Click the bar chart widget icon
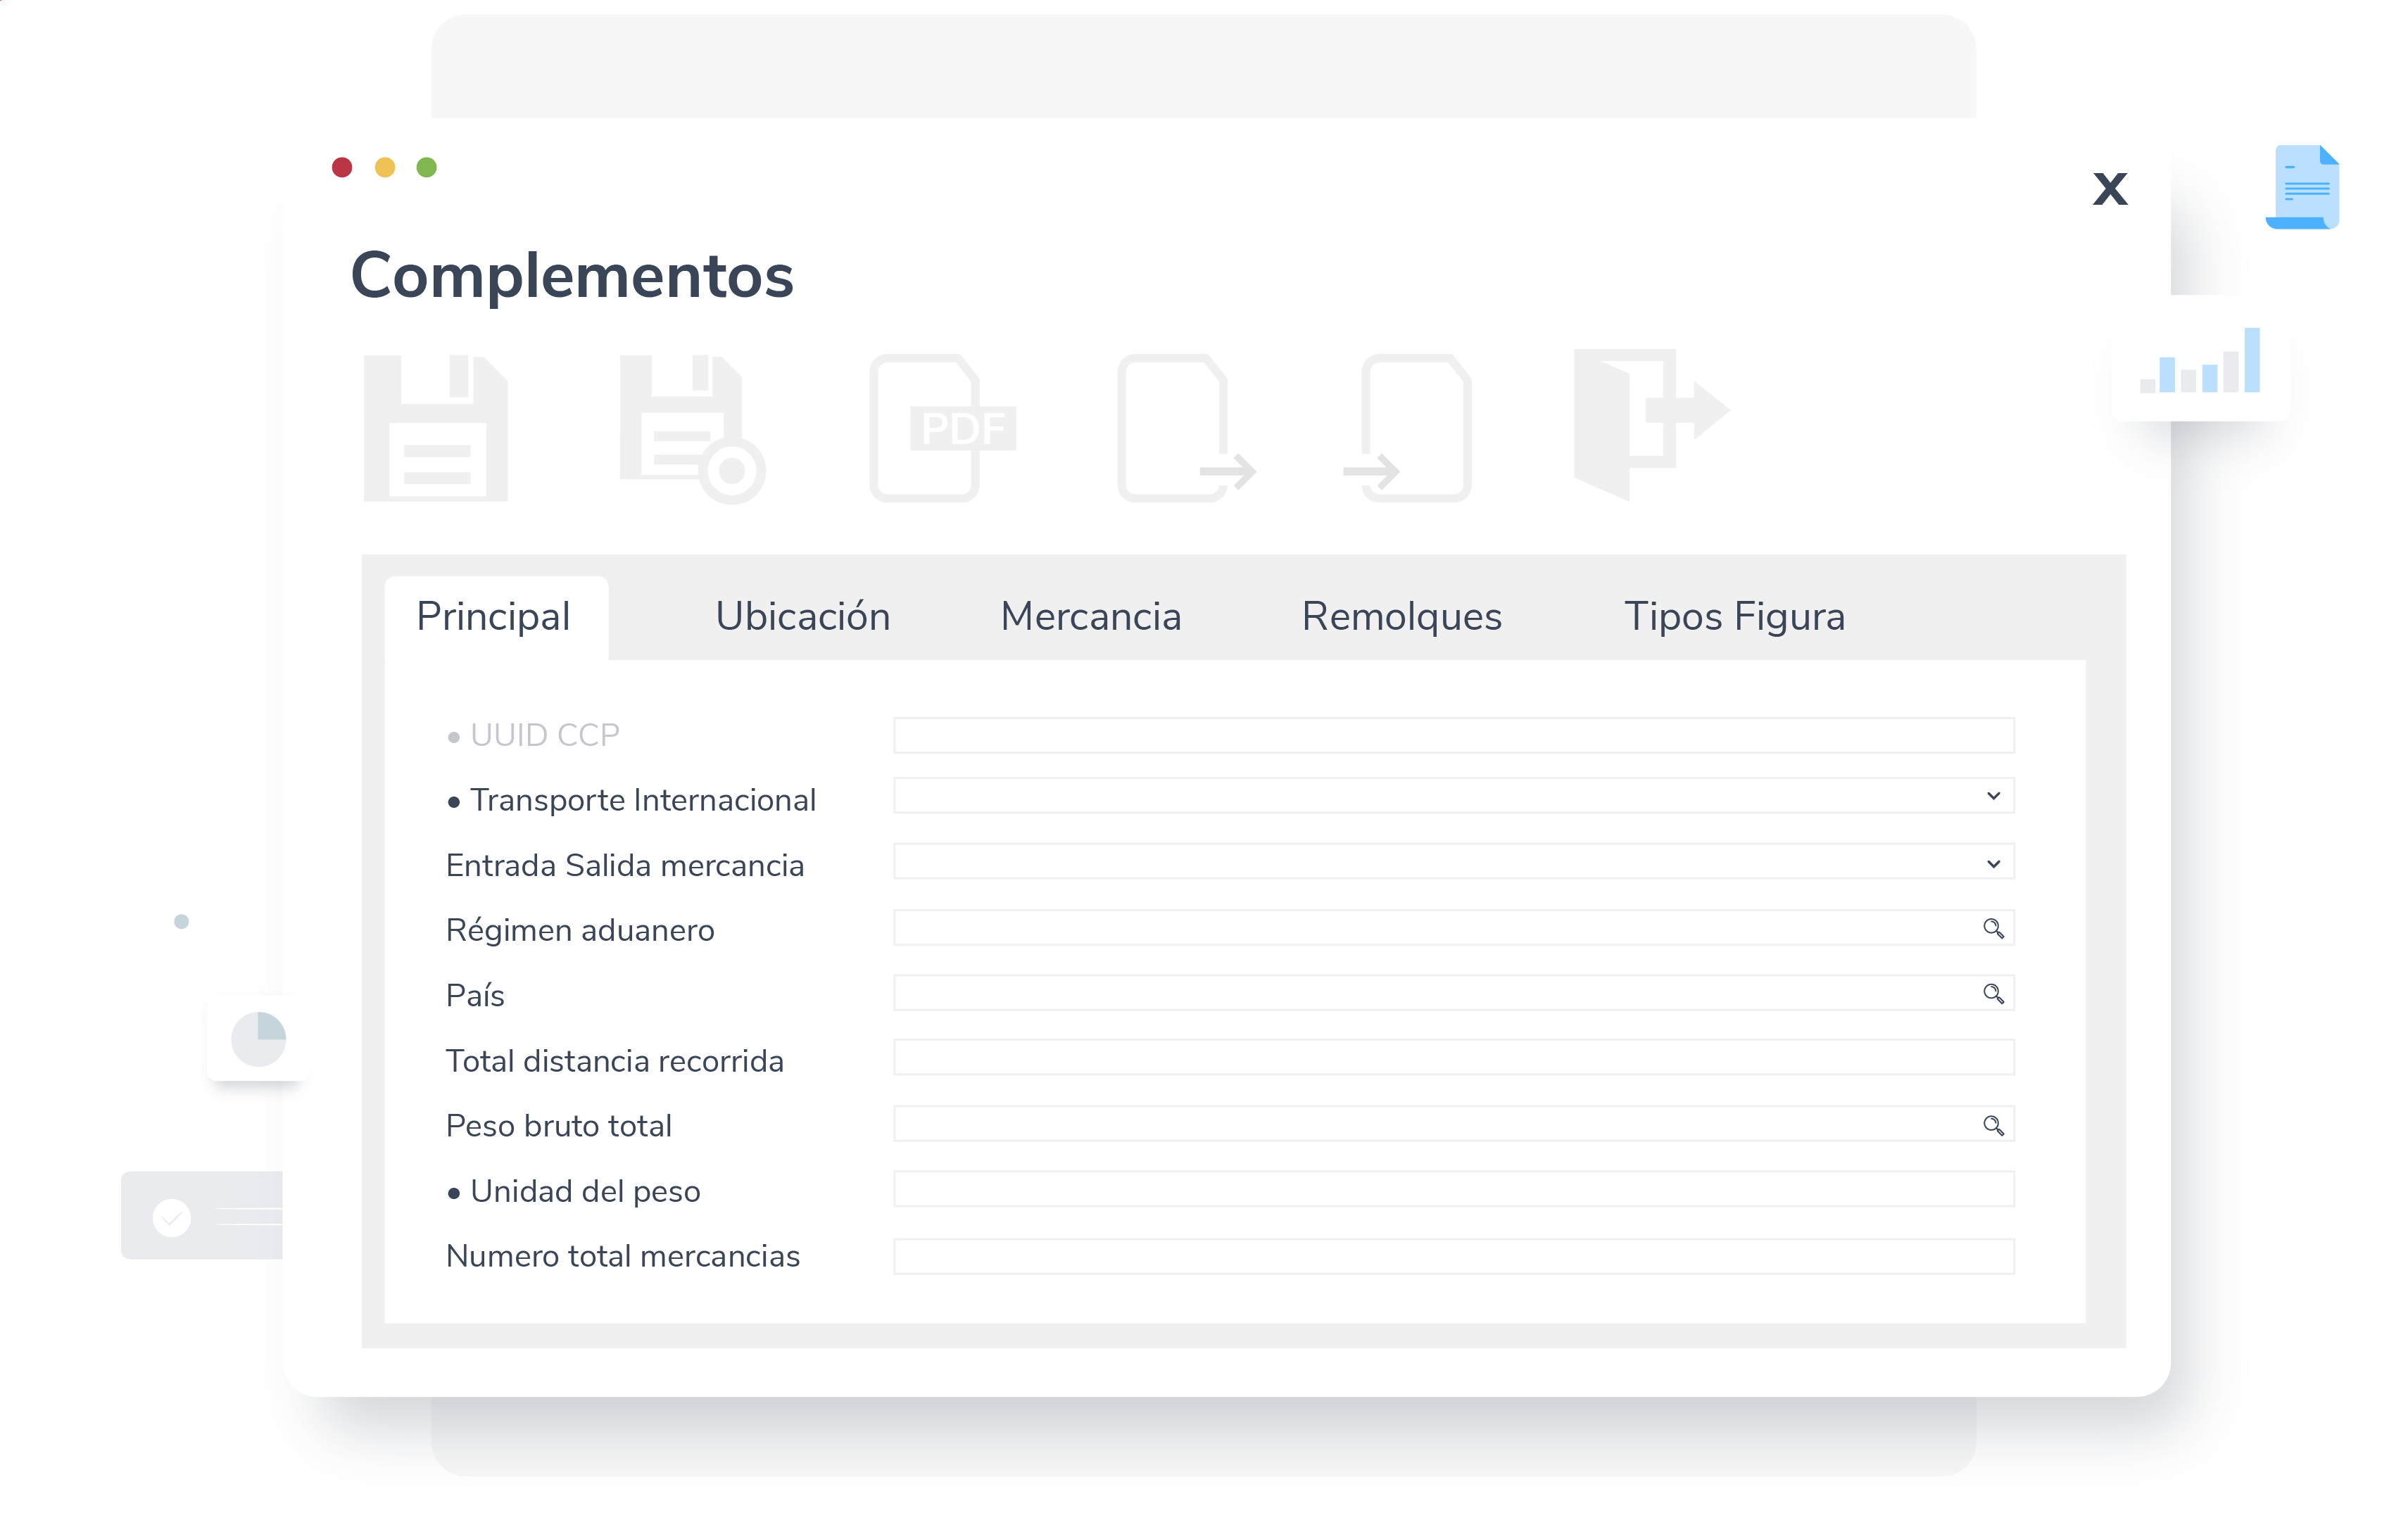Image resolution: width=2408 pixels, height=1515 pixels. [2200, 360]
